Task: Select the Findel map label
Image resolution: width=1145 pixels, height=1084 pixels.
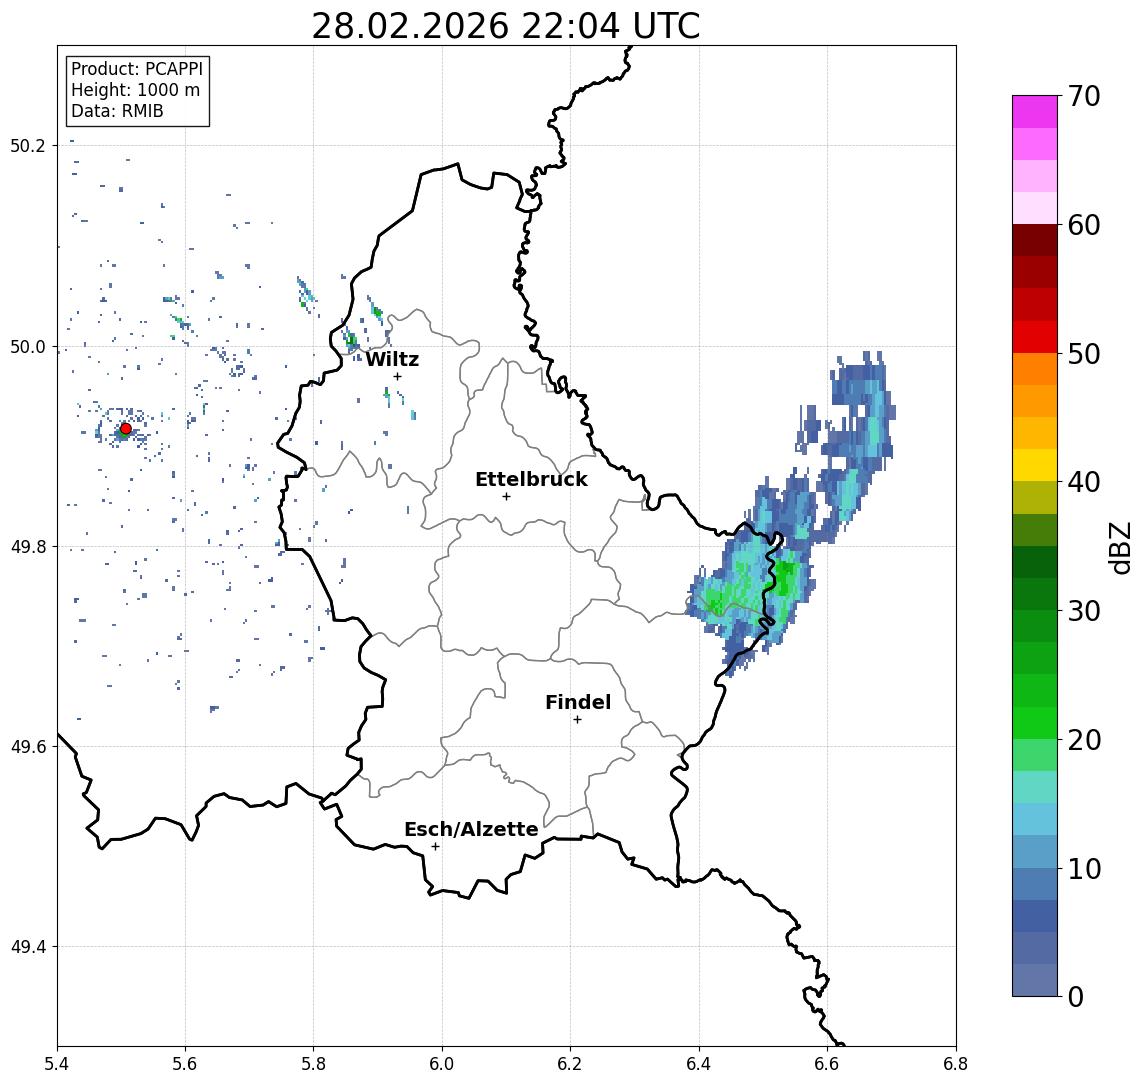Action: 578,702
